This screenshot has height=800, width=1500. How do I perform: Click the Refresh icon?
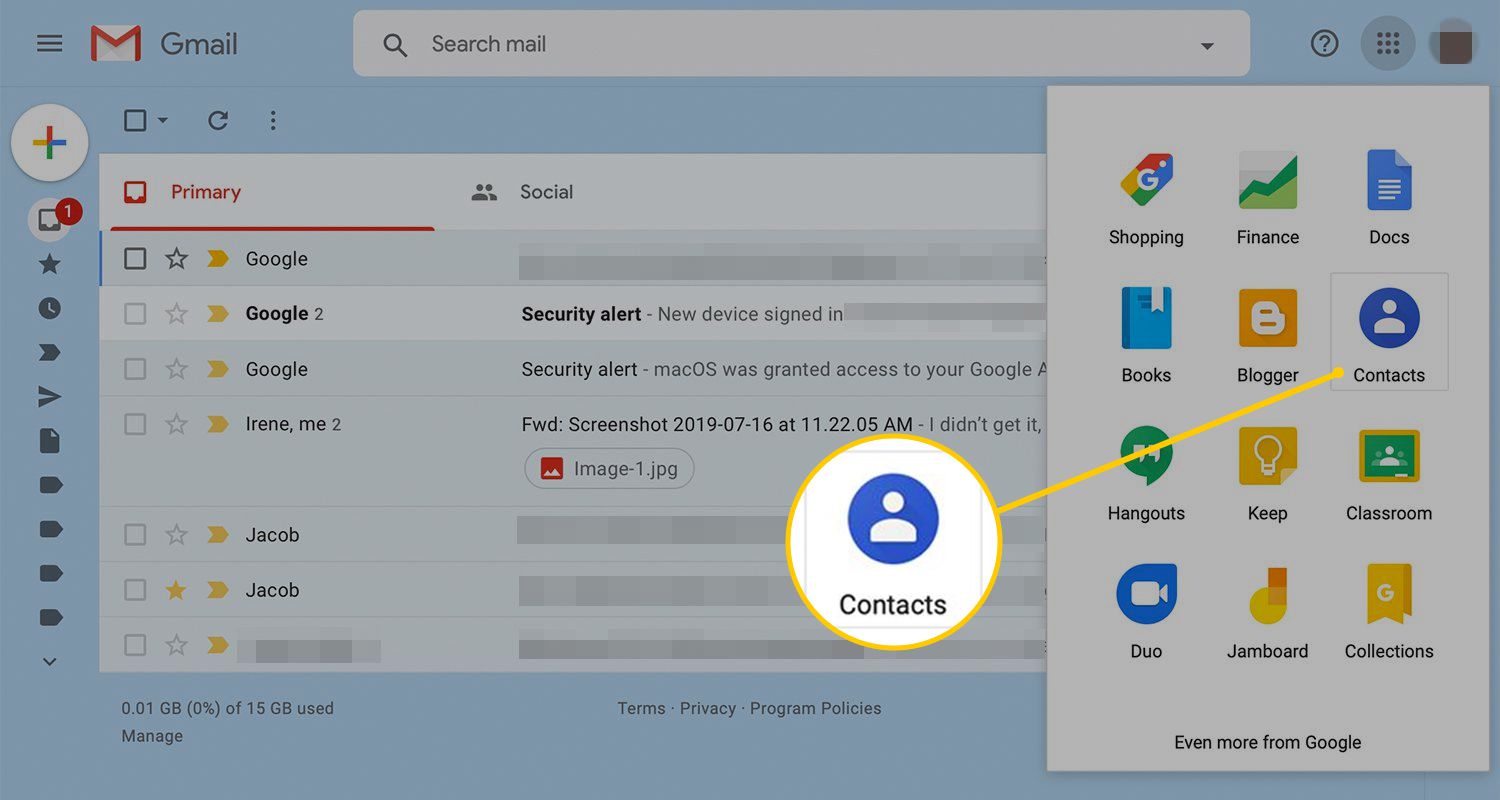(218, 121)
